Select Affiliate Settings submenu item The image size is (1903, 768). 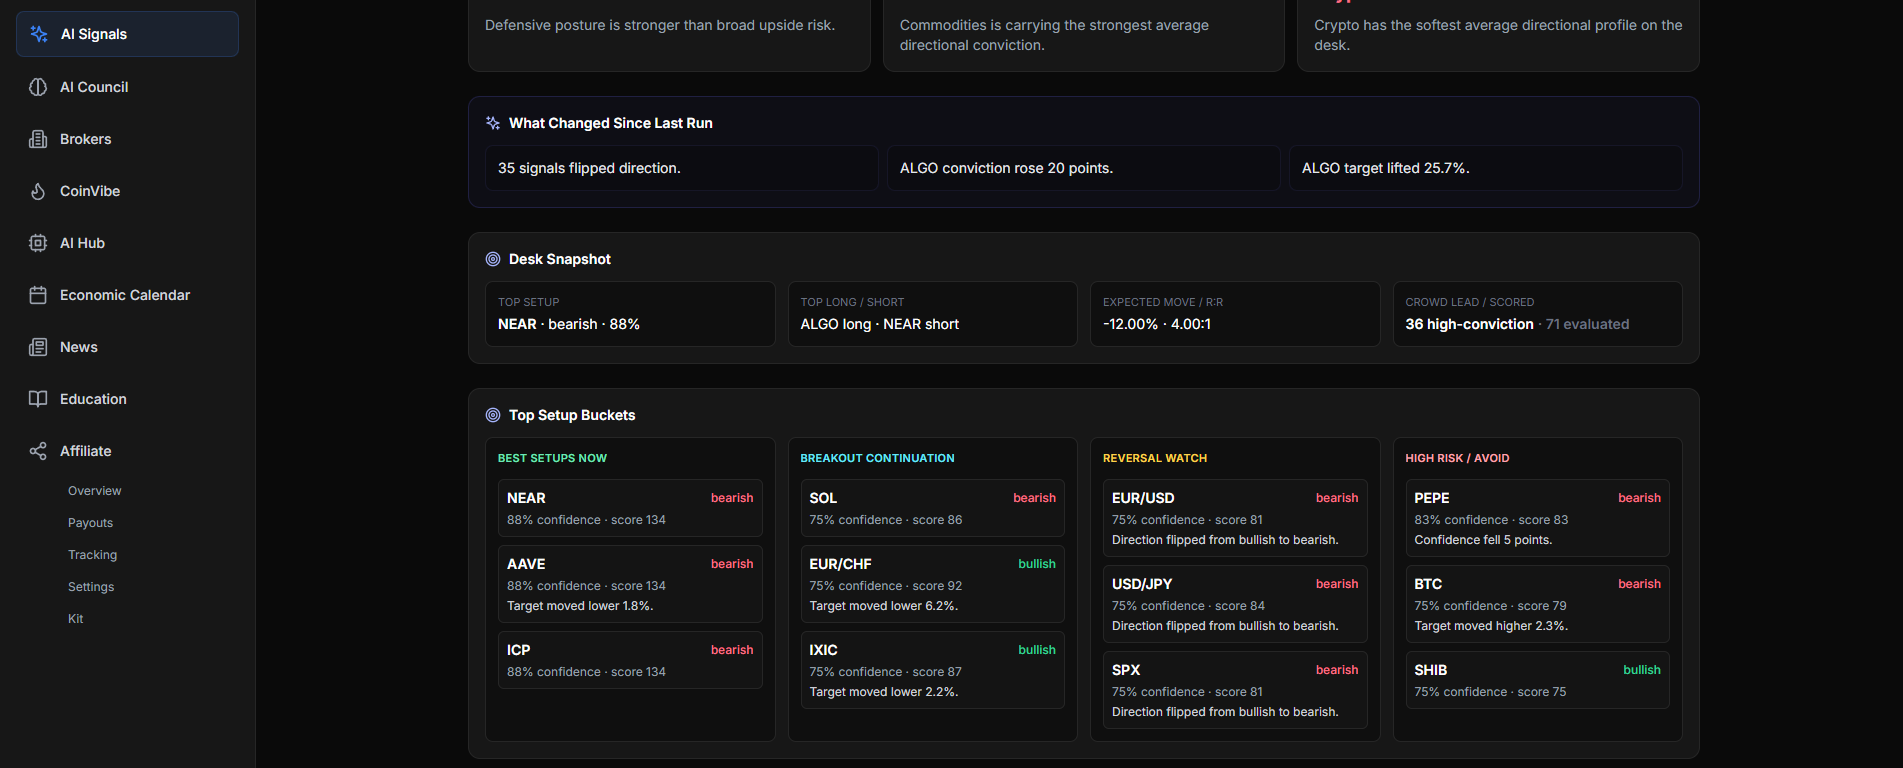pyautogui.click(x=91, y=587)
